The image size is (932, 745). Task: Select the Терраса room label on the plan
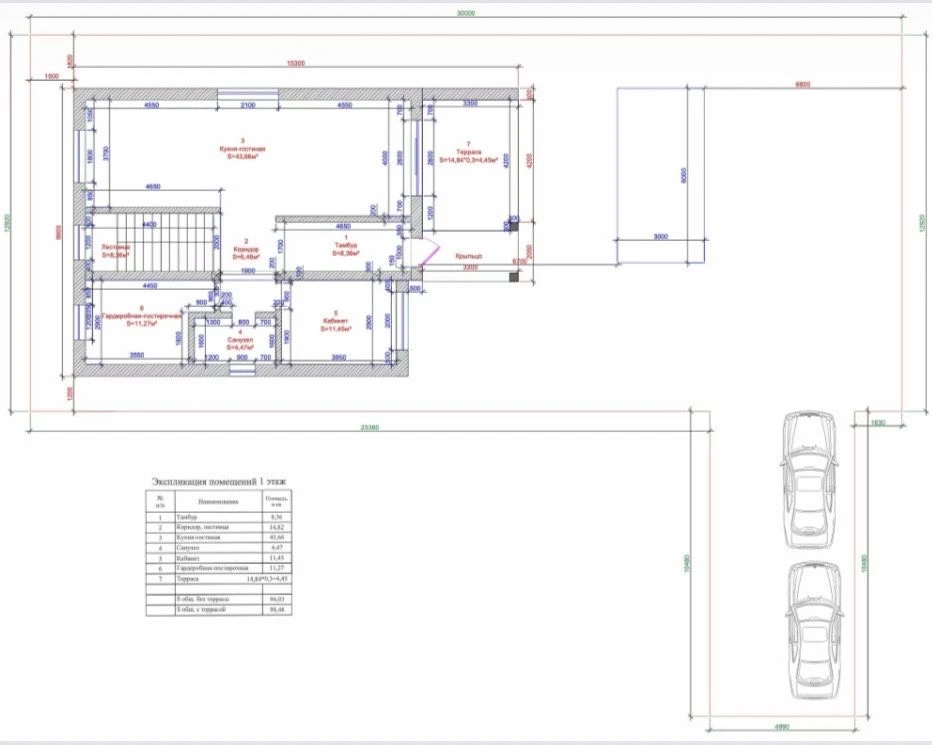point(468,152)
